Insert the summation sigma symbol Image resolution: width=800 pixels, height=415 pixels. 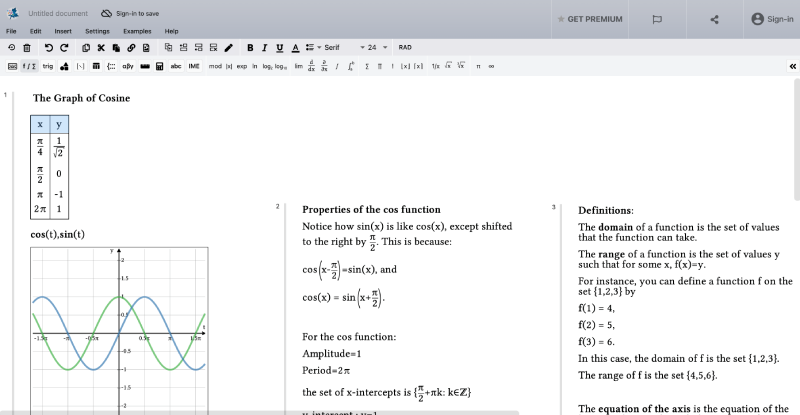pyautogui.click(x=367, y=66)
